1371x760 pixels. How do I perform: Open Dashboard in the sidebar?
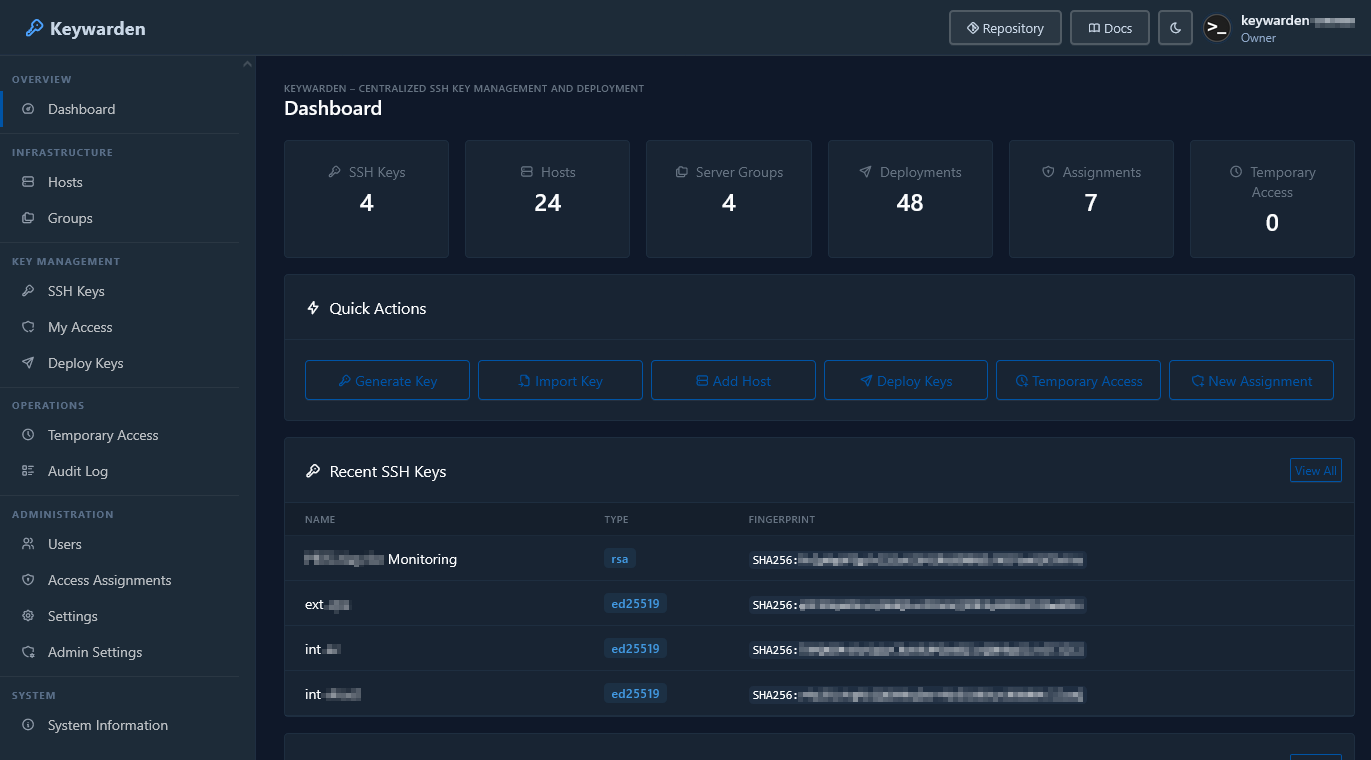click(120, 109)
